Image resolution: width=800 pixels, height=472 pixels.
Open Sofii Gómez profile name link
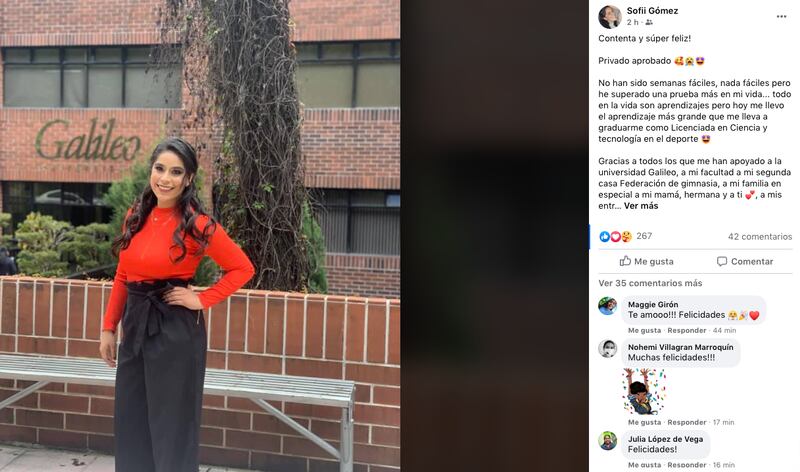[652, 11]
